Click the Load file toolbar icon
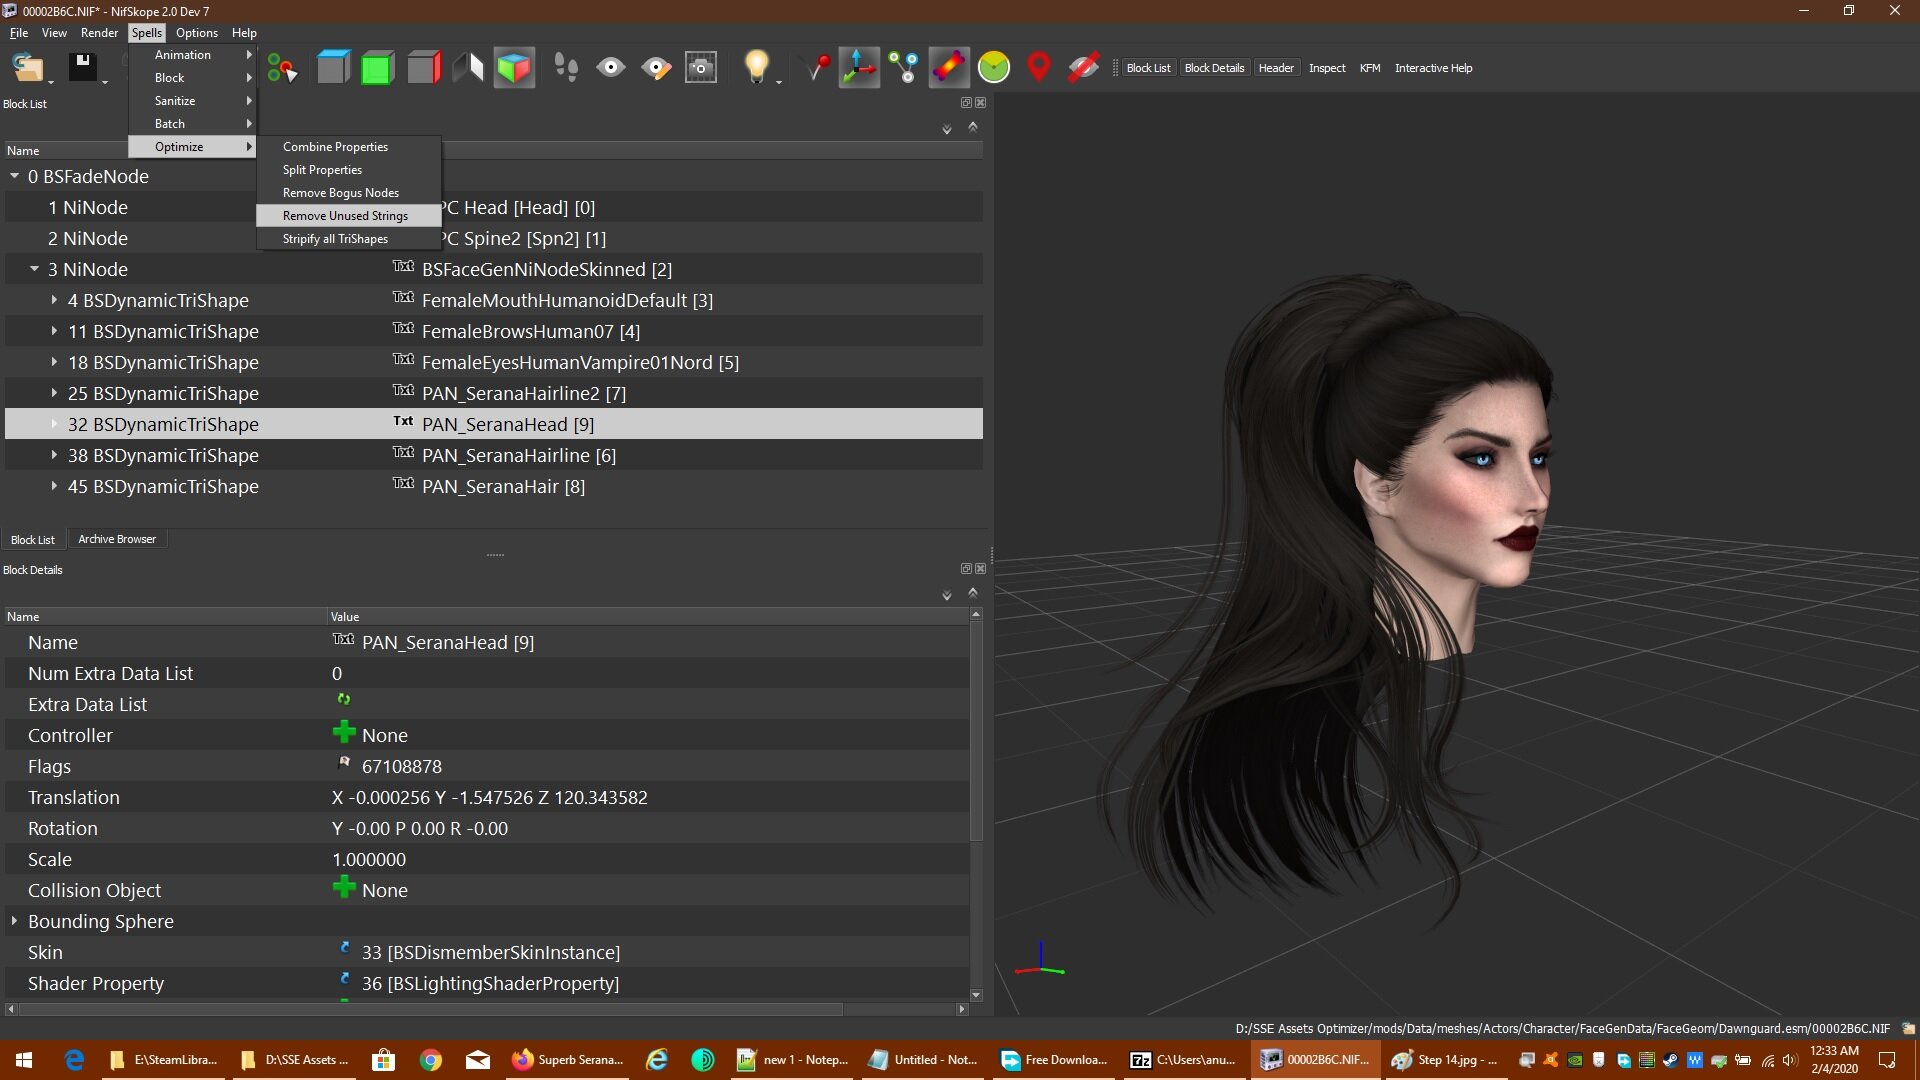The image size is (1920, 1080). click(27, 68)
